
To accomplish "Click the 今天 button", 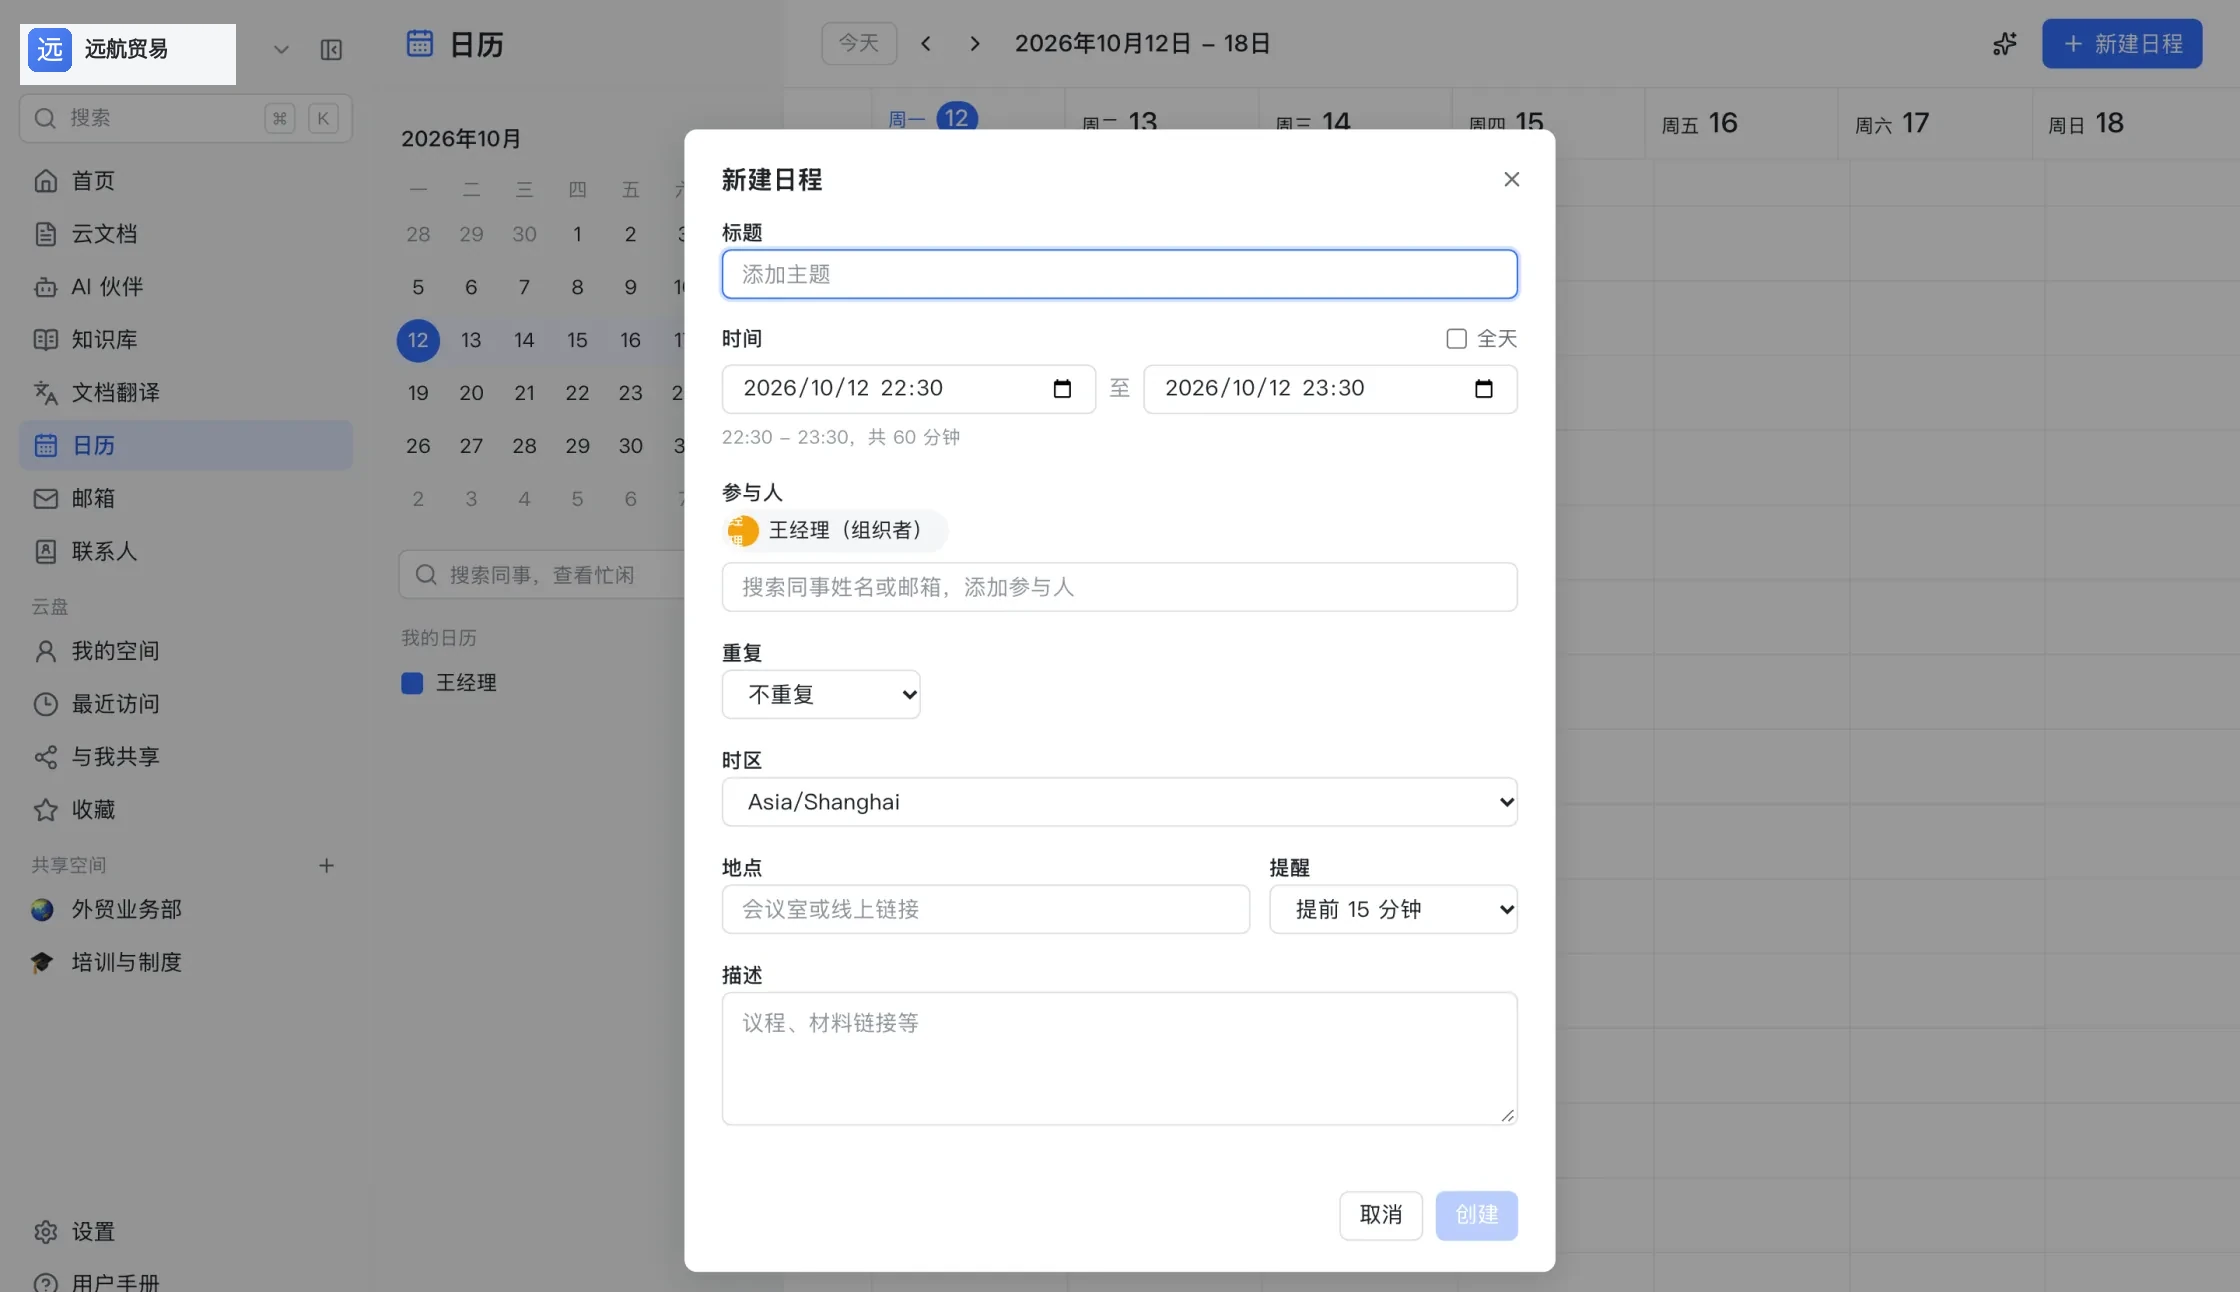I will (x=859, y=44).
